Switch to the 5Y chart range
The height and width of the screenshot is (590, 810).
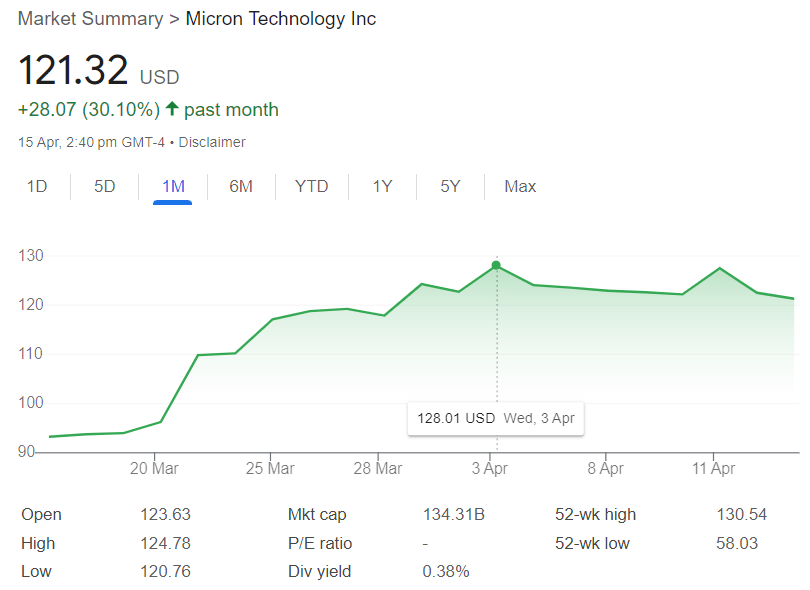coord(450,186)
